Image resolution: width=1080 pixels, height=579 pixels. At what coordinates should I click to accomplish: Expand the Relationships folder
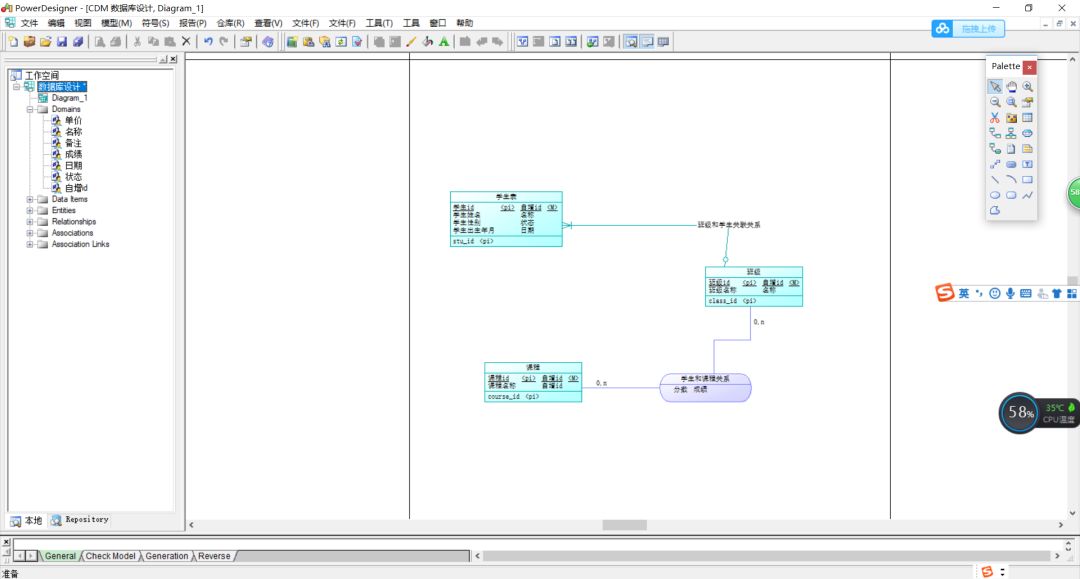pos(30,222)
